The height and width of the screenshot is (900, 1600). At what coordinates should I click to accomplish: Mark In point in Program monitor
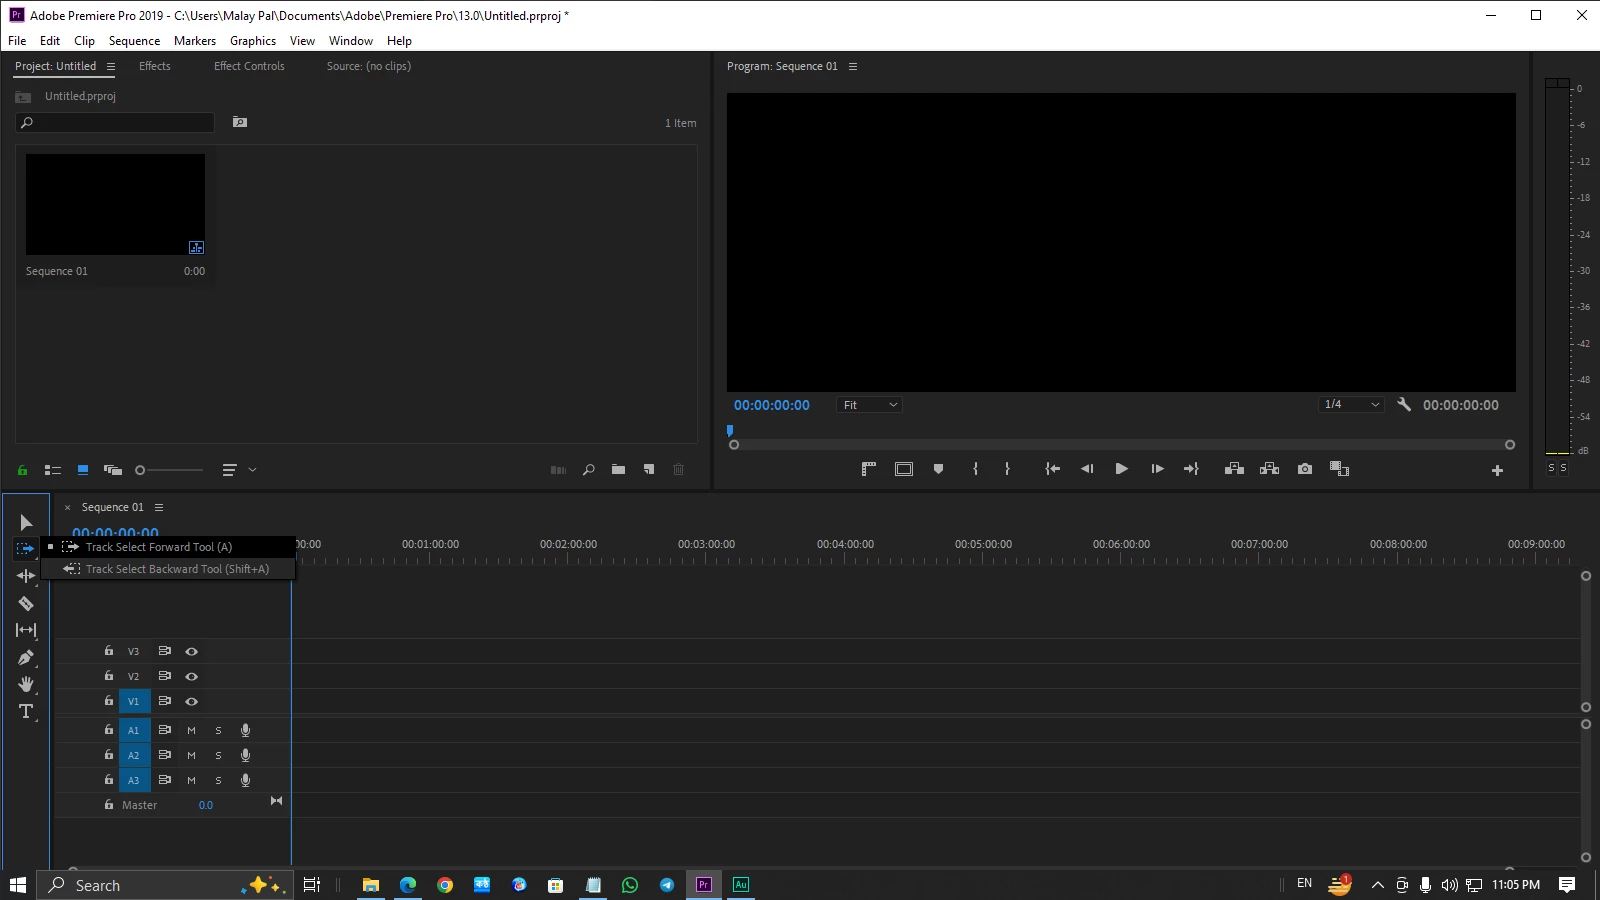click(975, 469)
